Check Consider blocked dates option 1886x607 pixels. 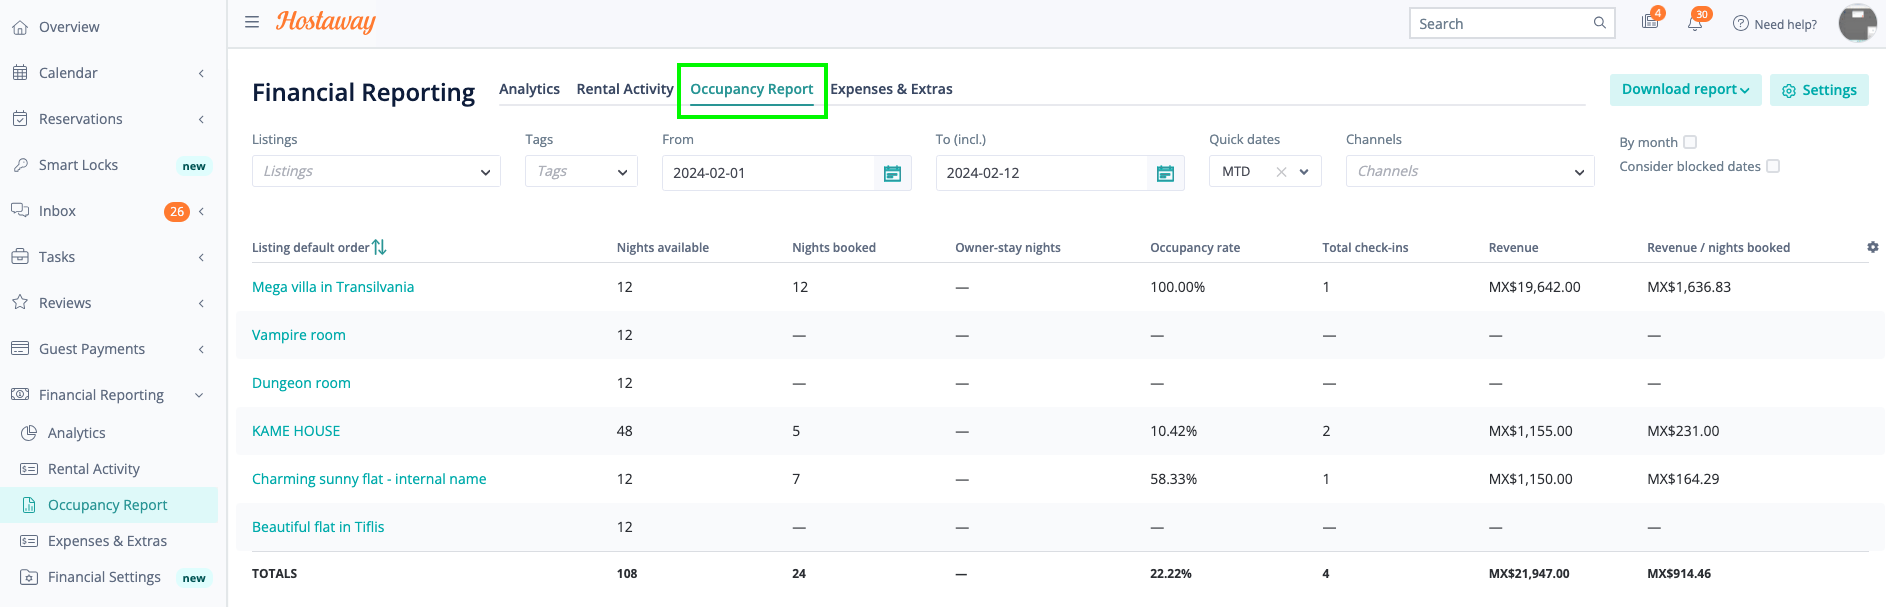[x=1773, y=166]
